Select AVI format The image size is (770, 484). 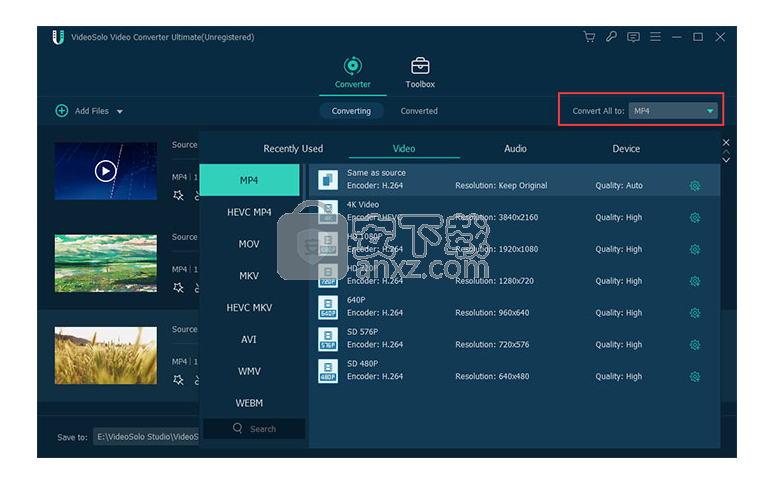click(249, 340)
